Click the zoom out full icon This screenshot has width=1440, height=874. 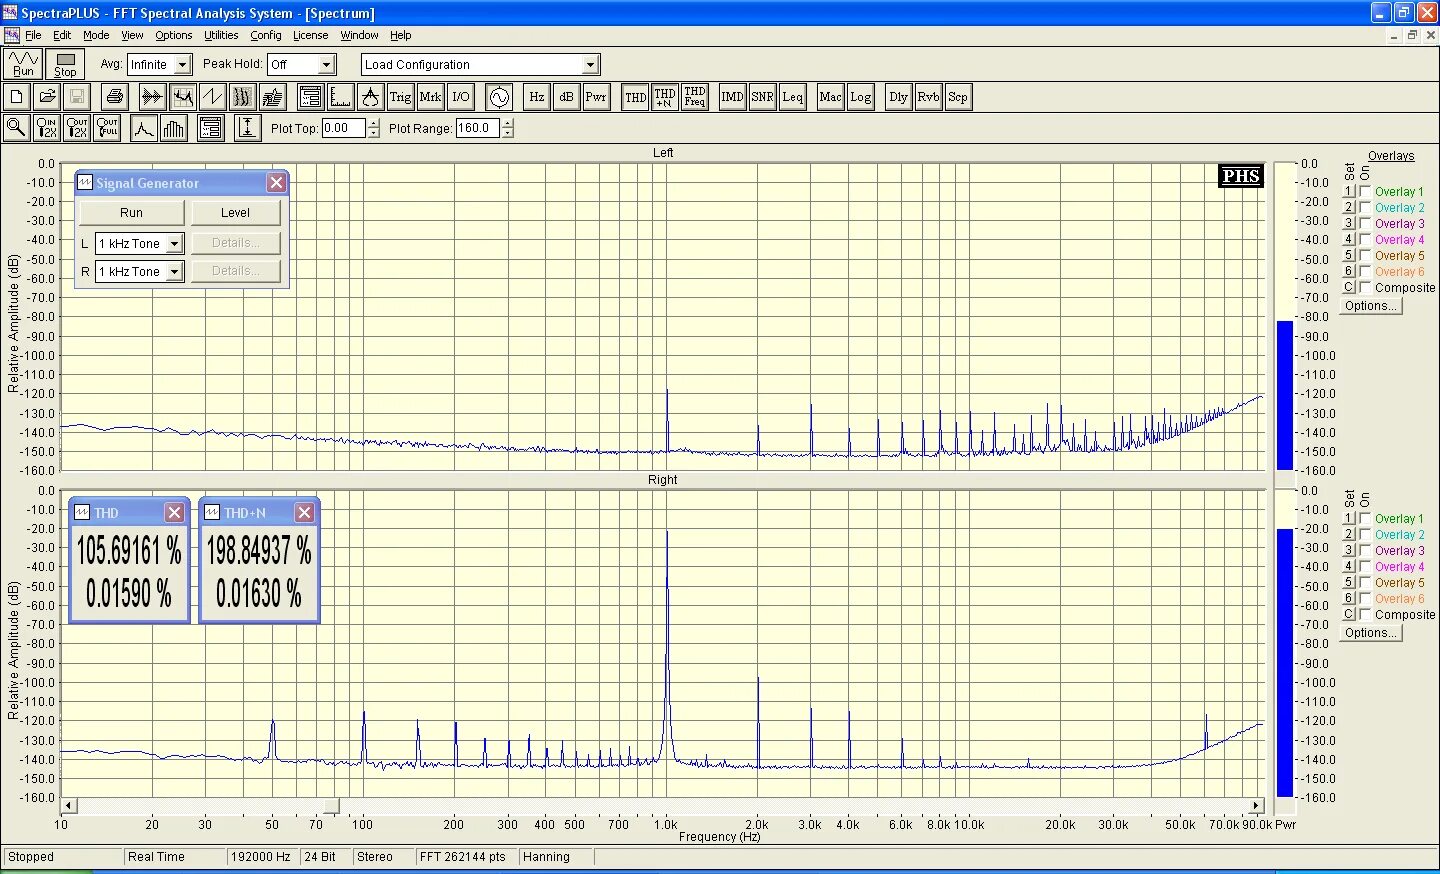click(x=106, y=128)
